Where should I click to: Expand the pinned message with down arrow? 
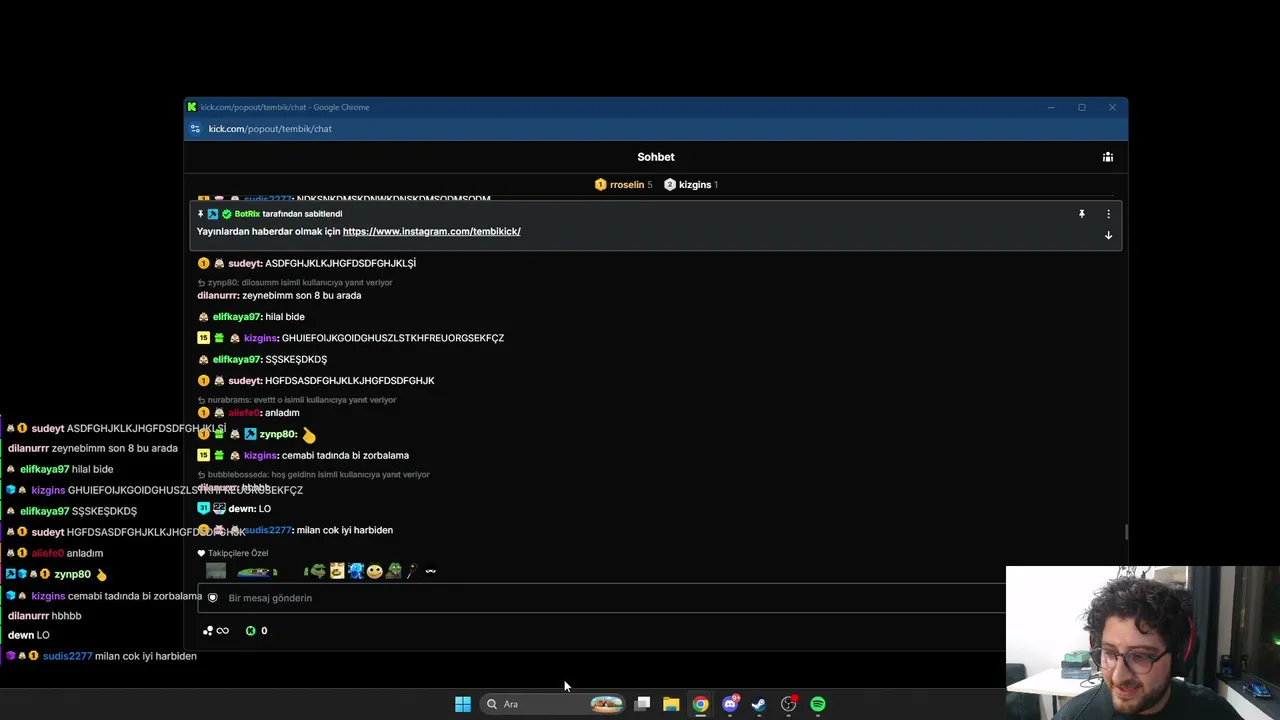[x=1108, y=236]
